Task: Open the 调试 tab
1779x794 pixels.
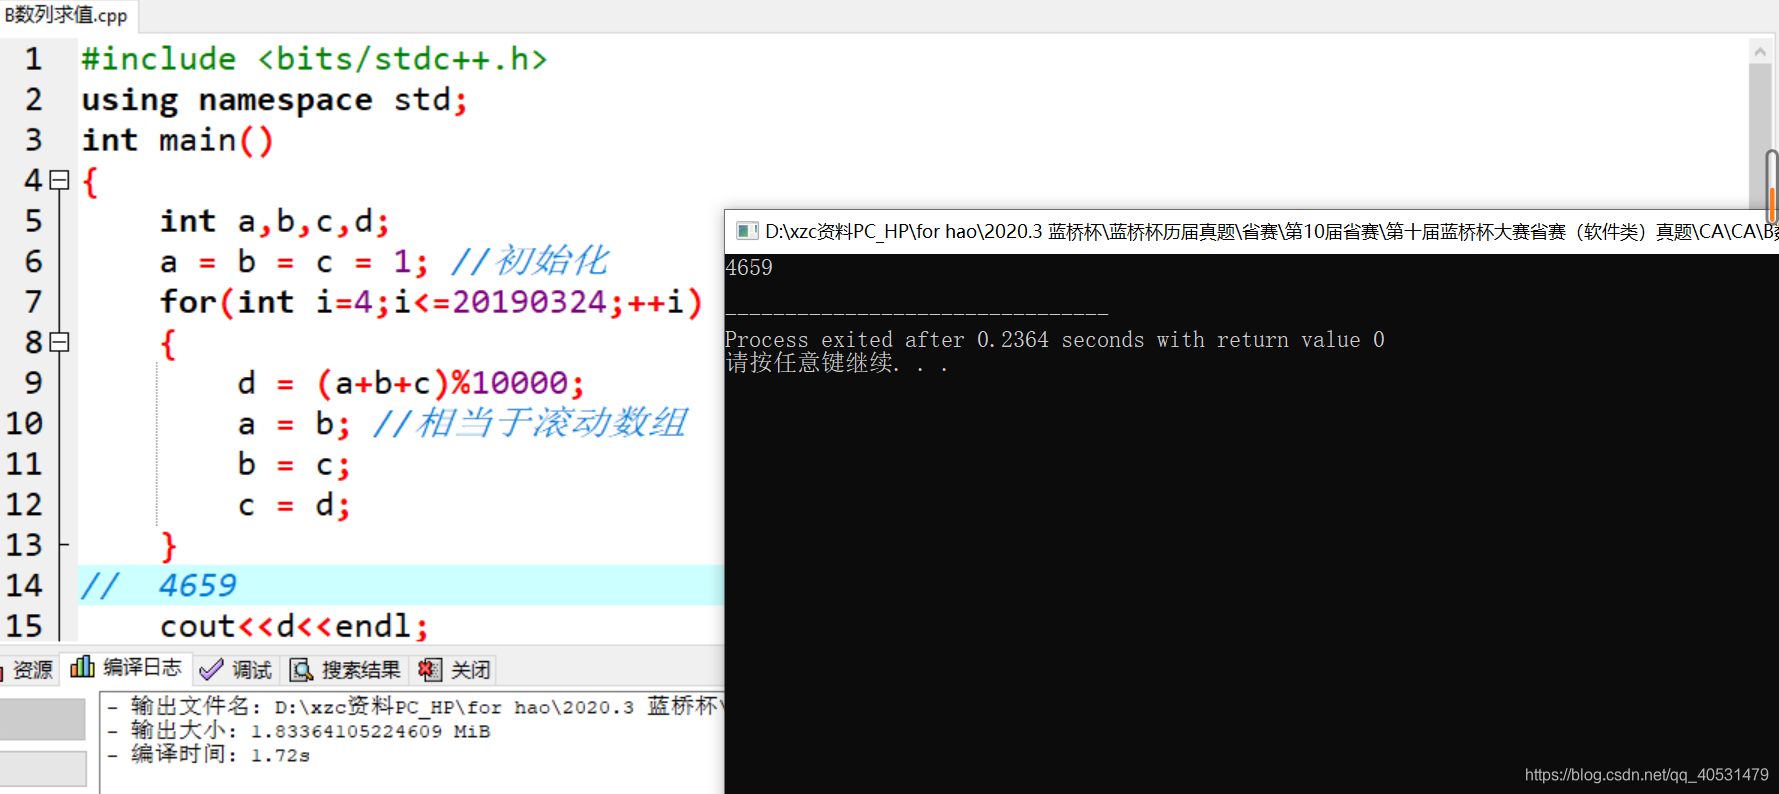Action: [x=236, y=669]
